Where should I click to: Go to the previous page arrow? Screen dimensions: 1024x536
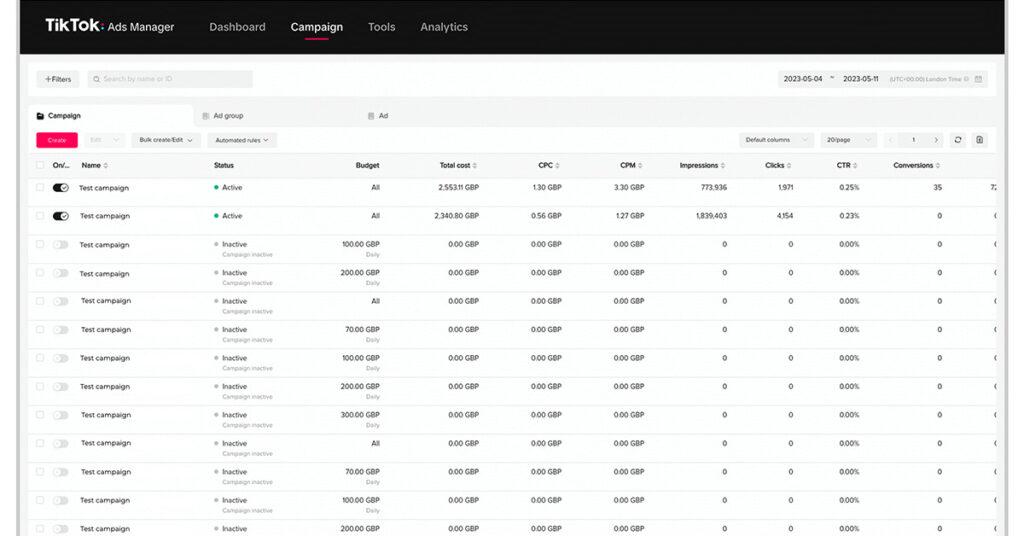(891, 140)
